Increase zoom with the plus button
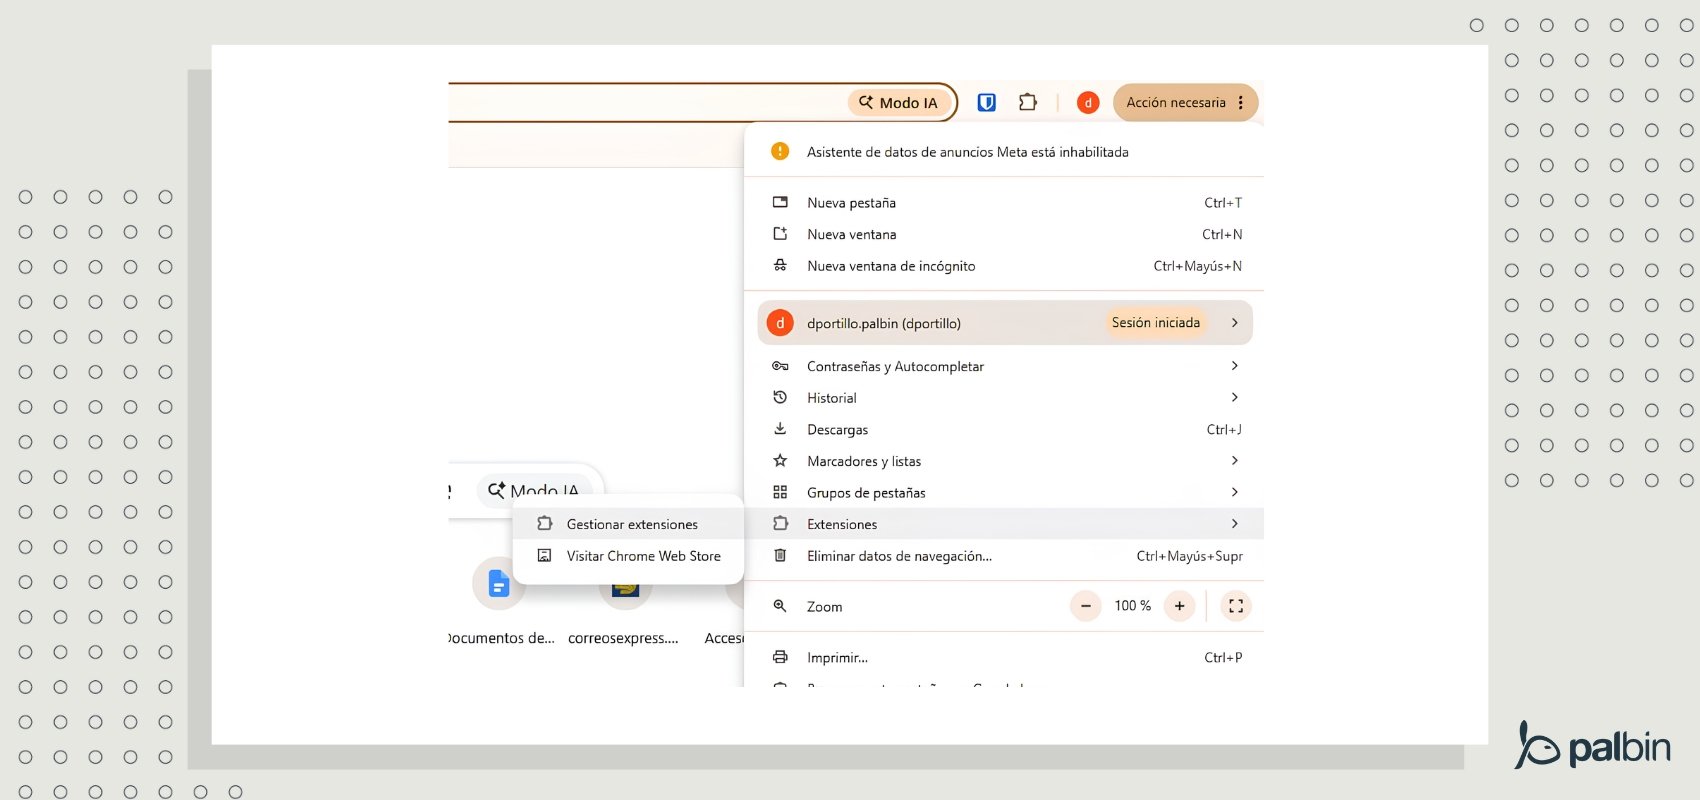This screenshot has width=1700, height=800. click(x=1180, y=606)
